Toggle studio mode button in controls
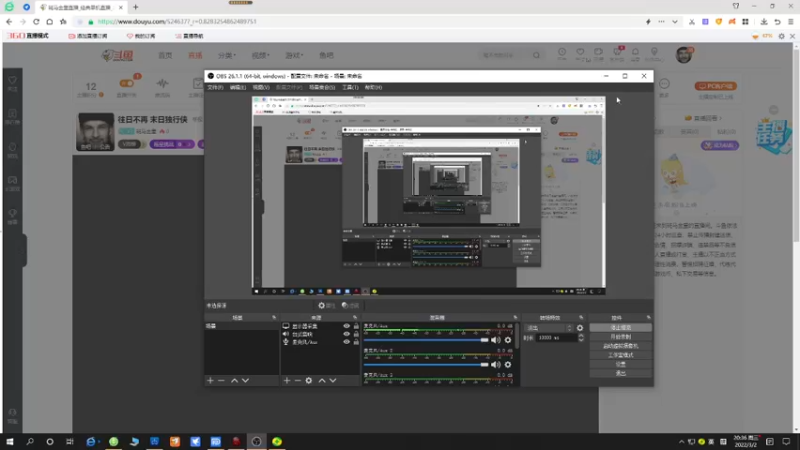The height and width of the screenshot is (450, 800). click(620, 355)
